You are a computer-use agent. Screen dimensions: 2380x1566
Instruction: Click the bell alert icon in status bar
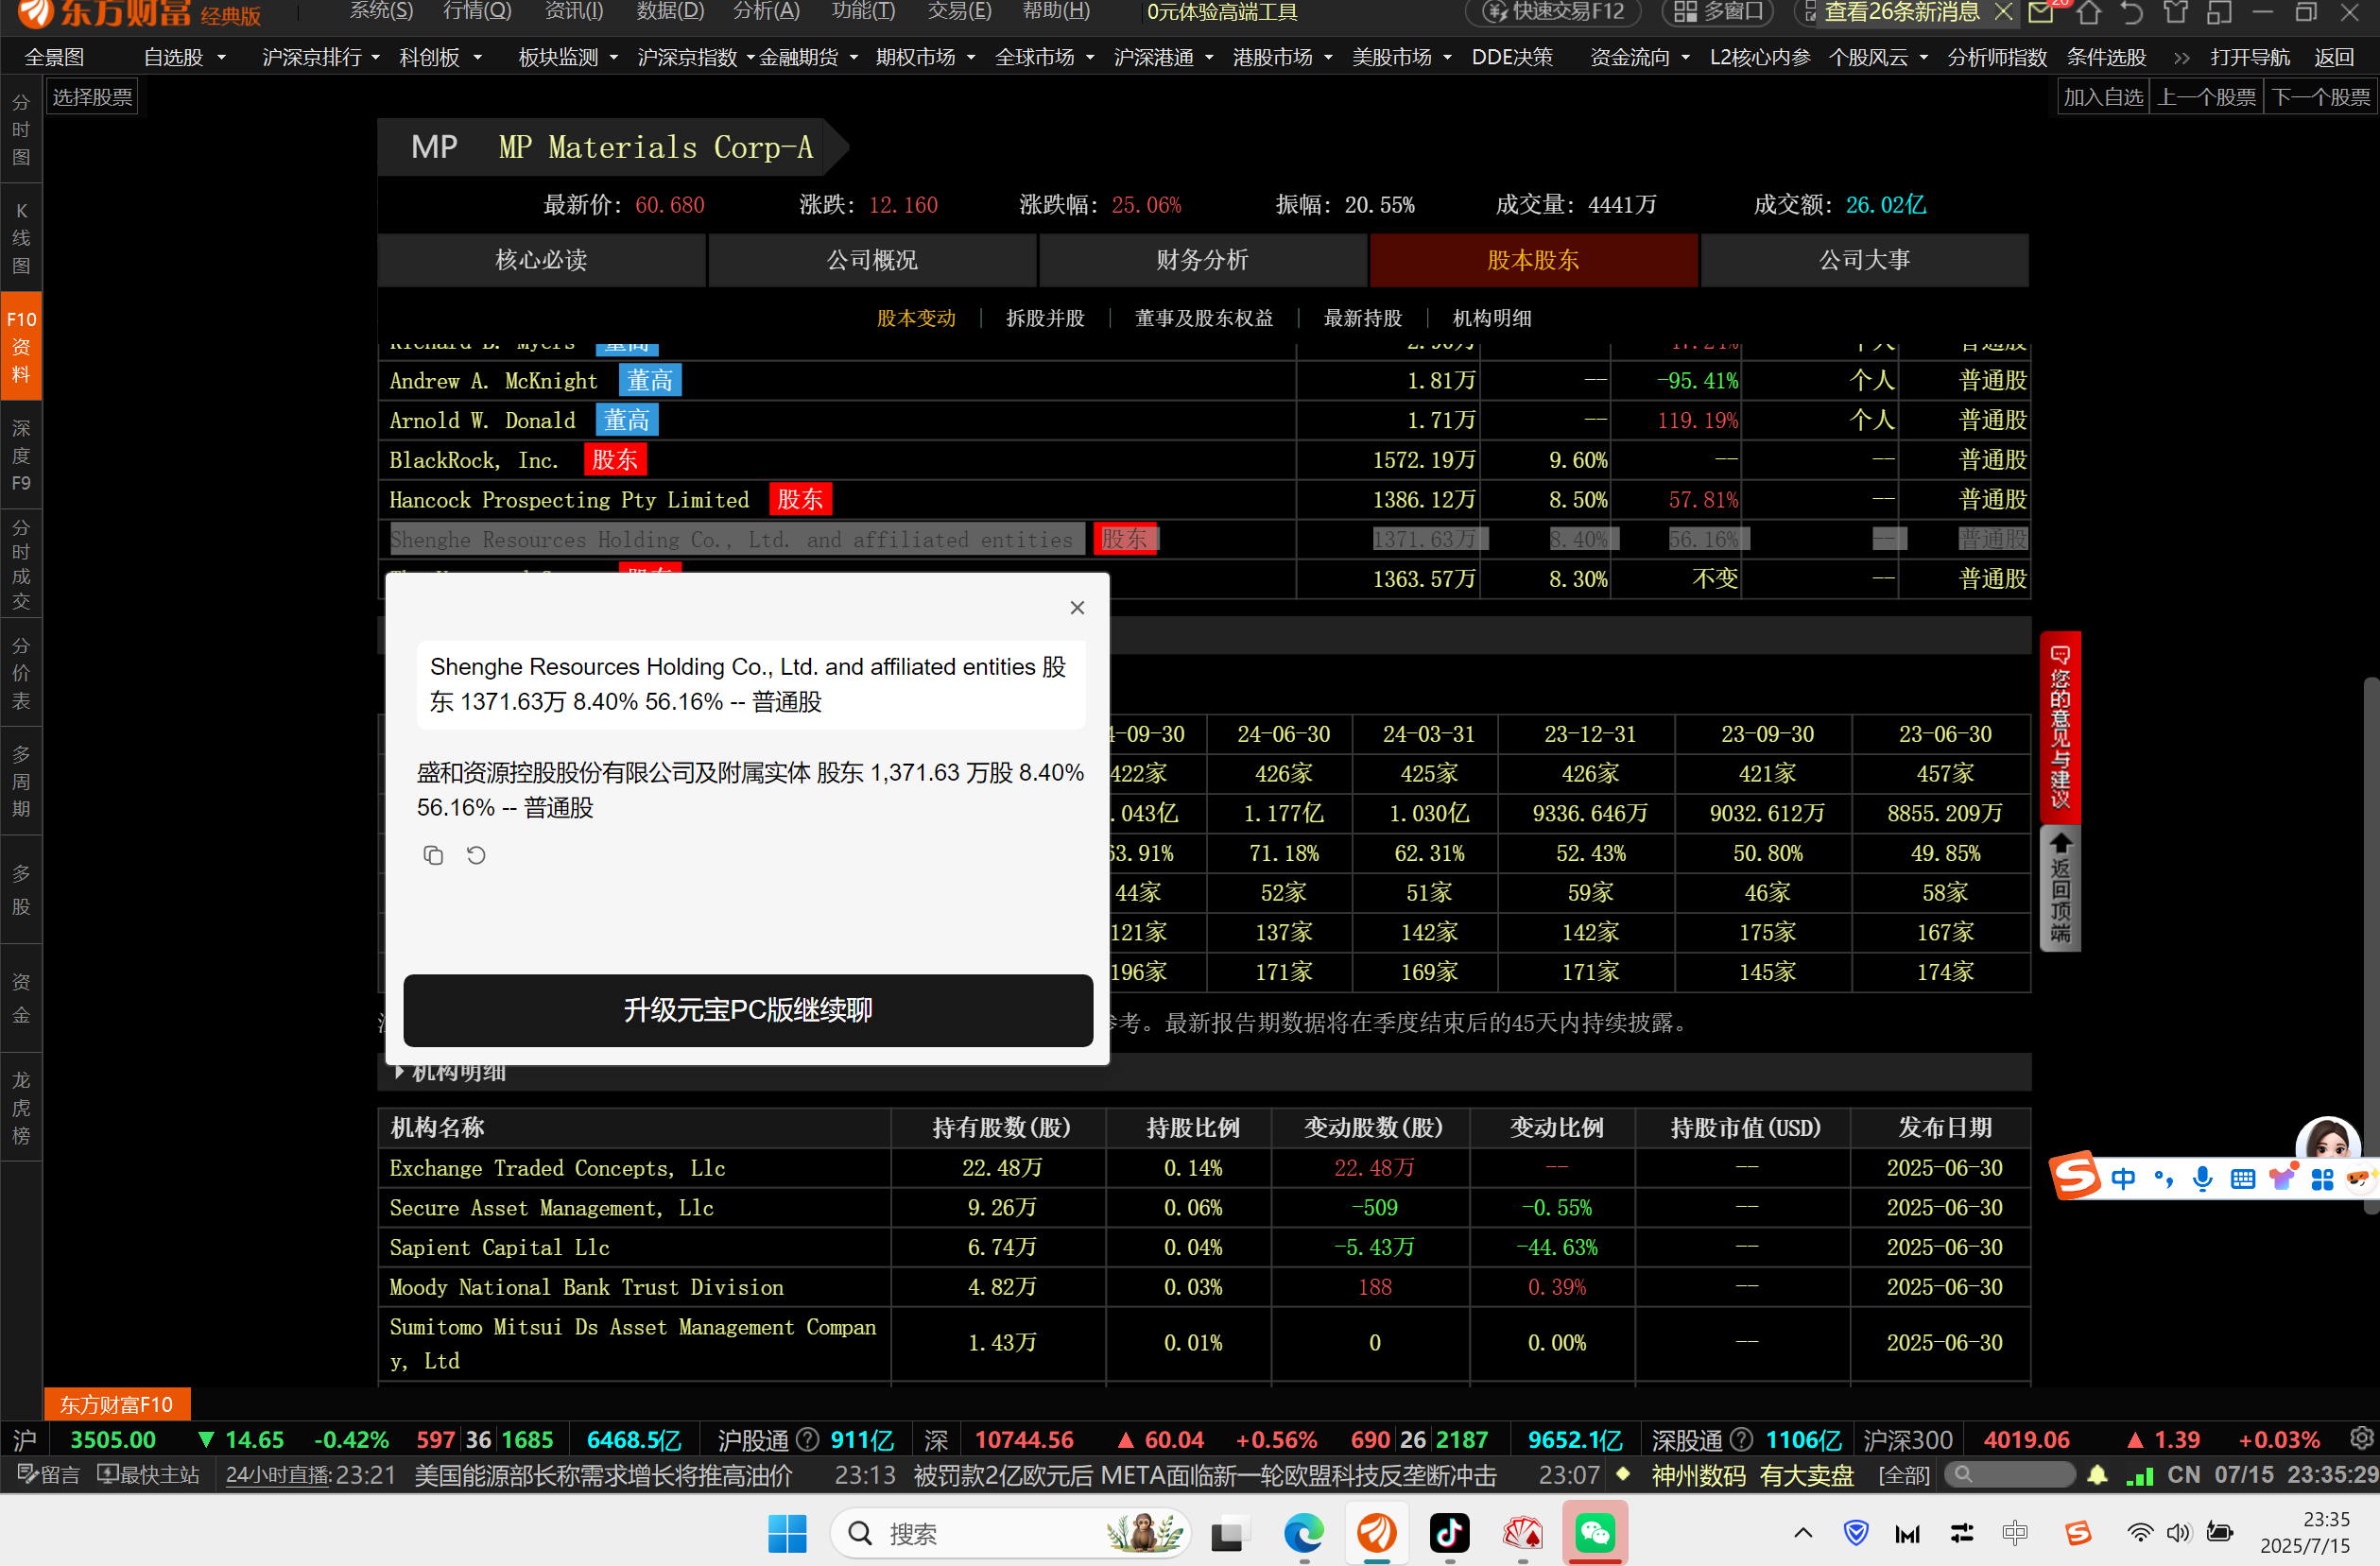coord(2098,1475)
